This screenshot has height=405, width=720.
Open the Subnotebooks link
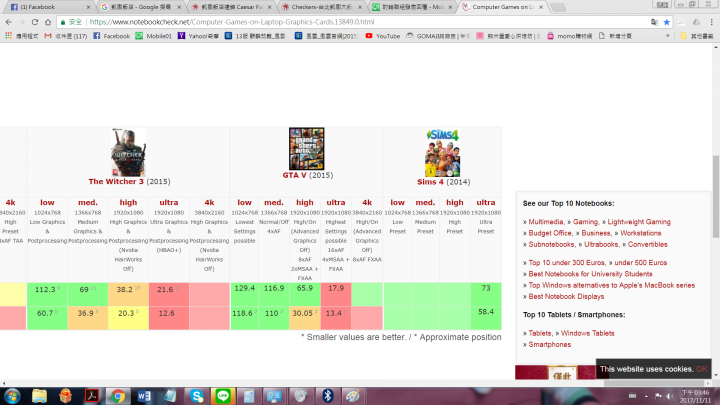(551, 244)
